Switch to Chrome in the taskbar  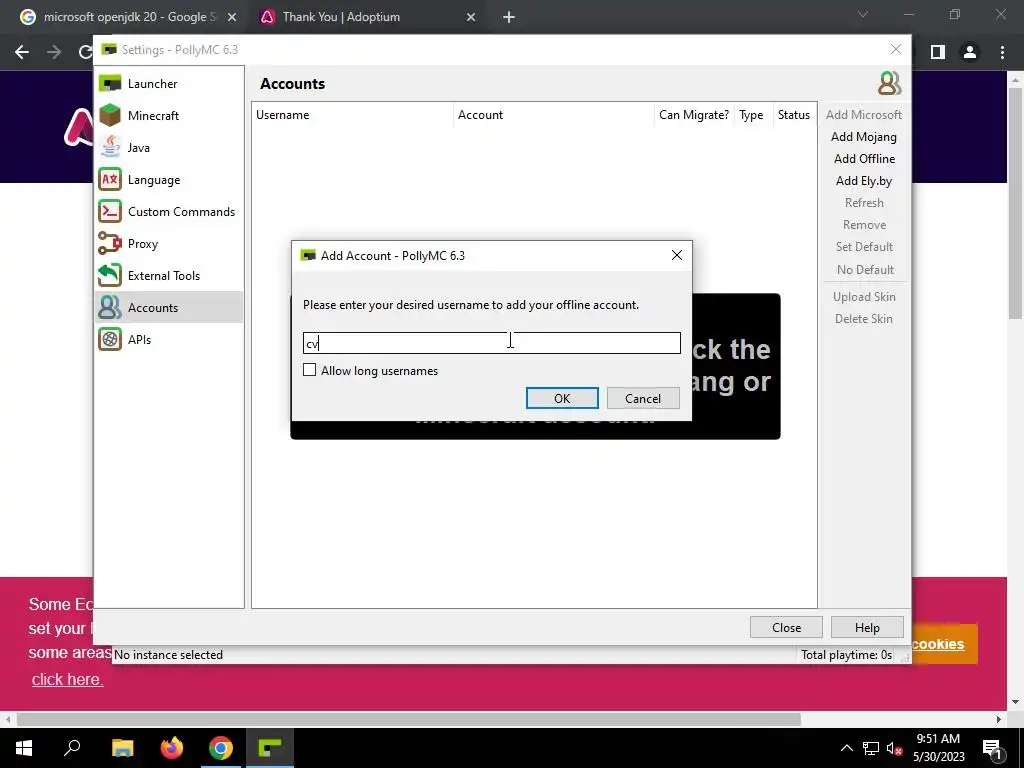tap(221, 748)
